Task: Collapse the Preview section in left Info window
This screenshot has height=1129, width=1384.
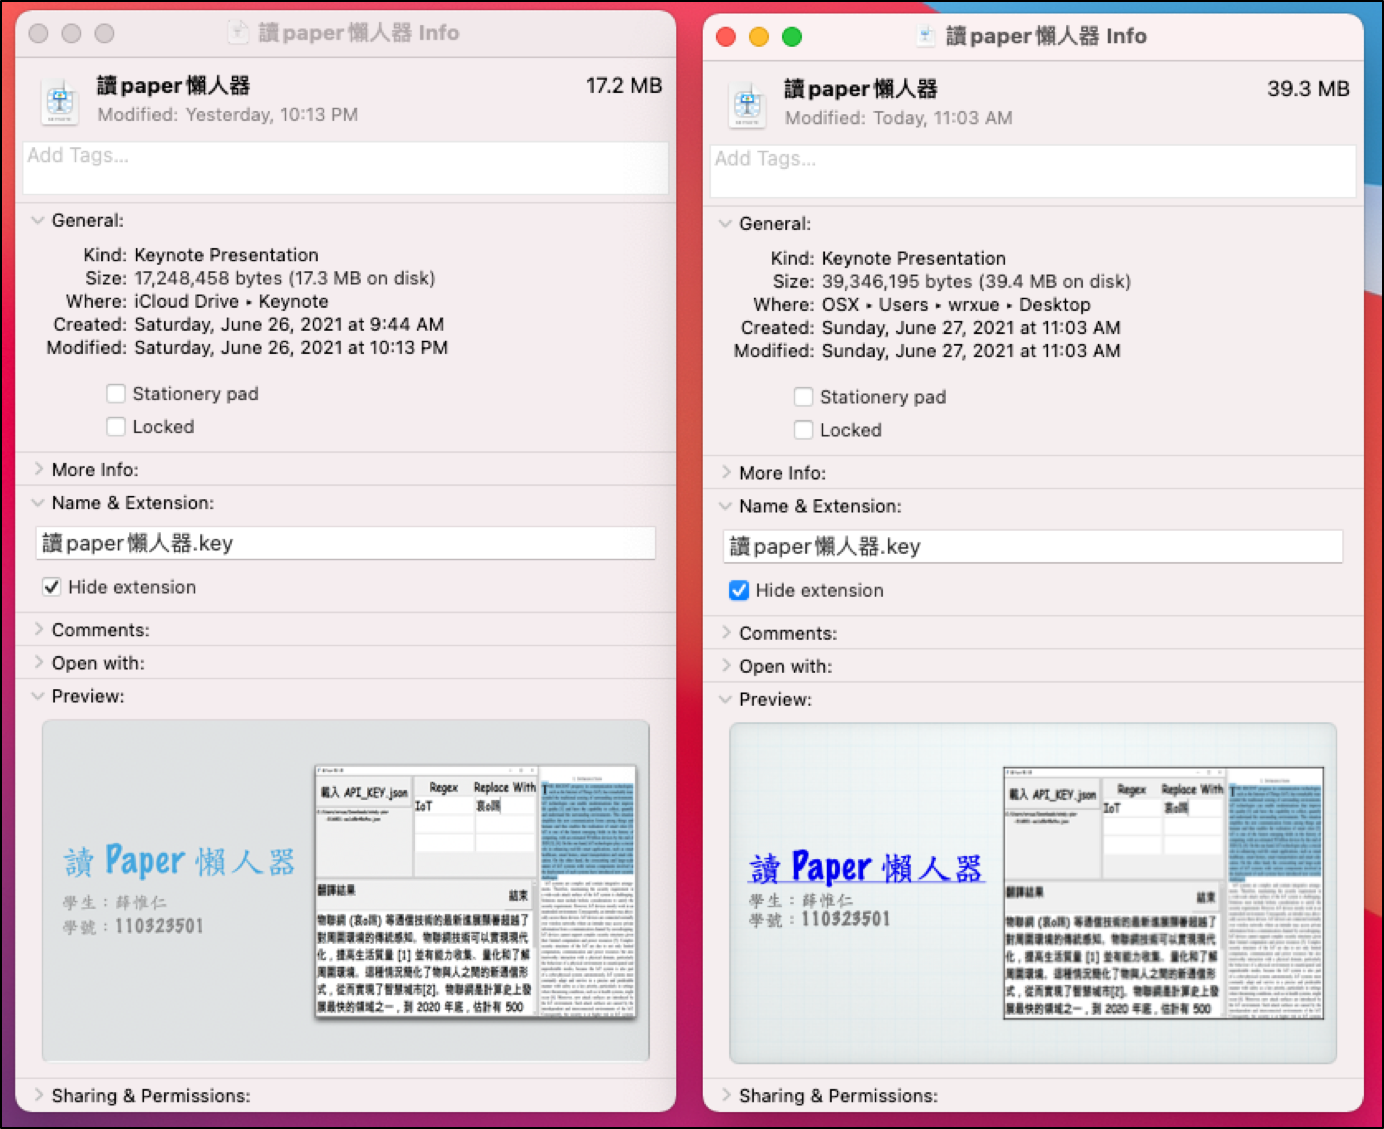Action: pyautogui.click(x=38, y=696)
